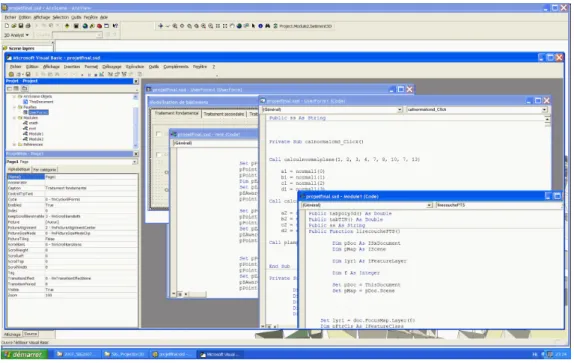Click View Object icon in Project panel
Screen dimensions: 574x363
pos(16,89)
